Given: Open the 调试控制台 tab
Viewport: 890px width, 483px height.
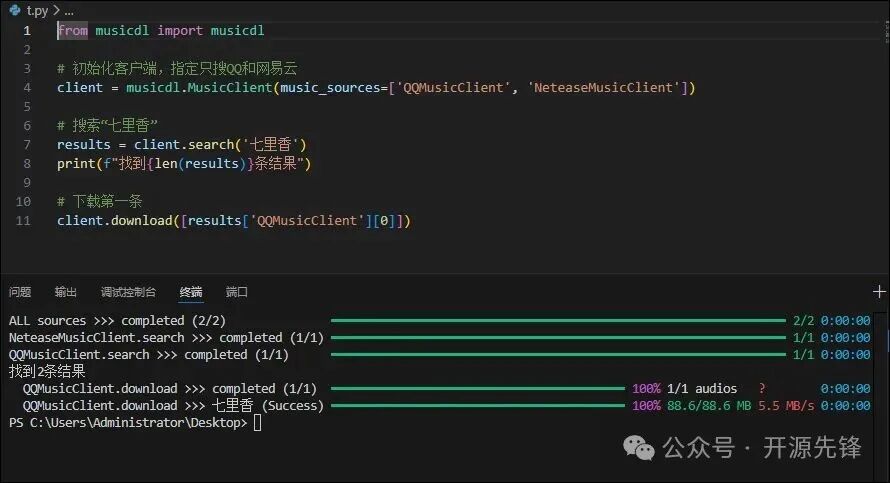Looking at the screenshot, I should point(128,292).
